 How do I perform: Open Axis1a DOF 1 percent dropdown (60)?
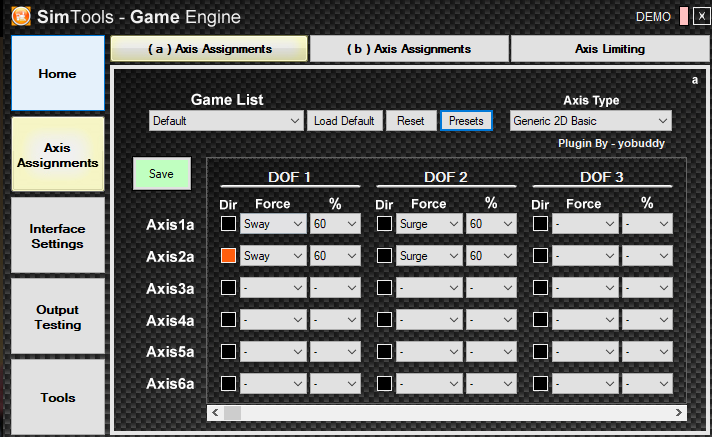point(335,223)
